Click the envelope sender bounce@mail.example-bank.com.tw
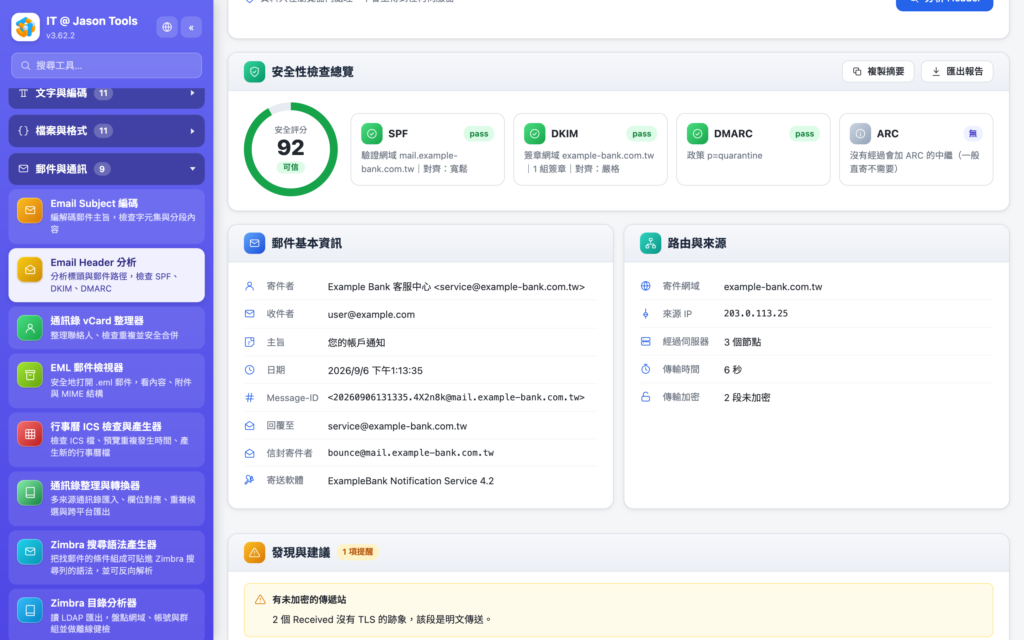This screenshot has height=640, width=1024. pyautogui.click(x=411, y=453)
